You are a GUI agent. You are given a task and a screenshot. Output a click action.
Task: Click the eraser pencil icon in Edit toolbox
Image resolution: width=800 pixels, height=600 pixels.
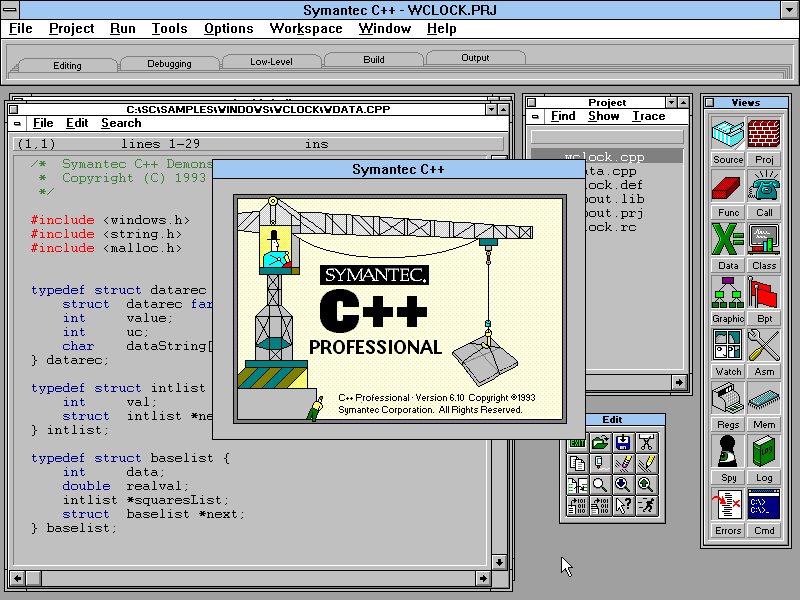(x=623, y=464)
